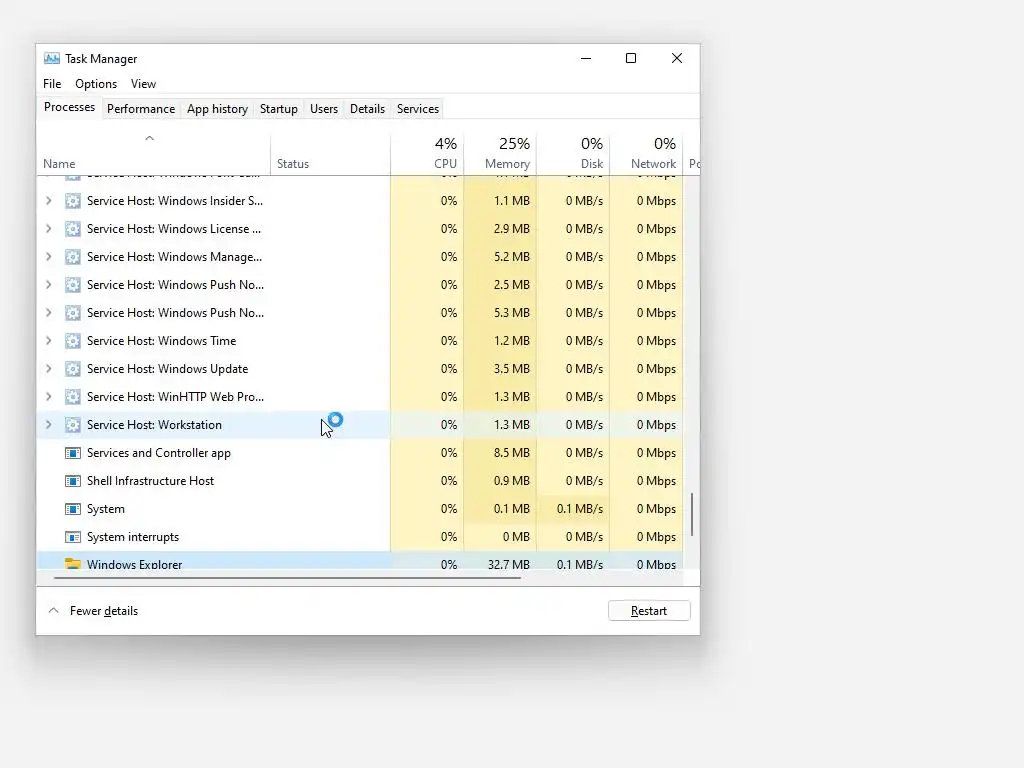Expand Service Host: Workstation

[x=48, y=425]
